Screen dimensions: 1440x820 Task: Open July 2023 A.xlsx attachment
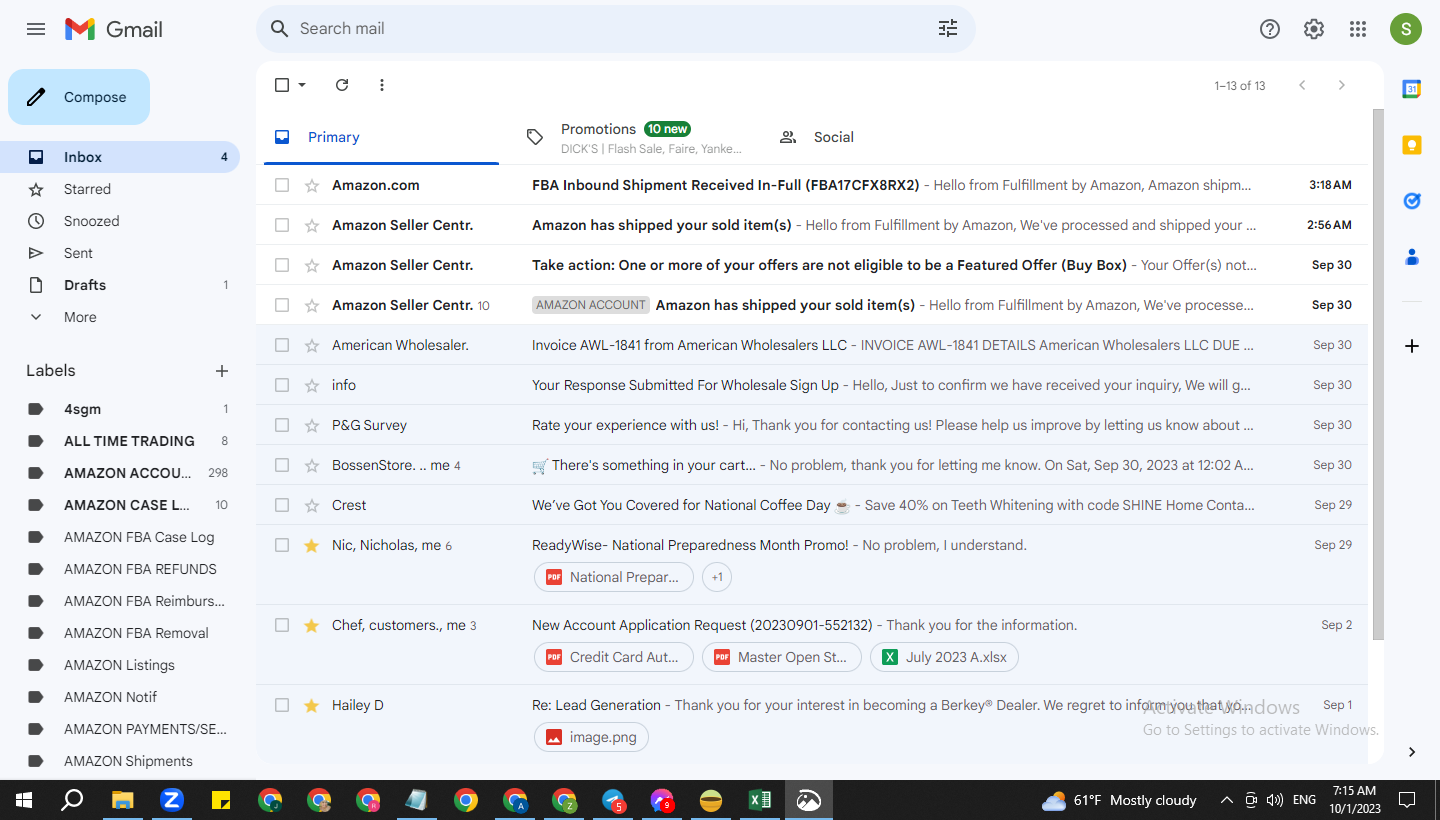(945, 657)
